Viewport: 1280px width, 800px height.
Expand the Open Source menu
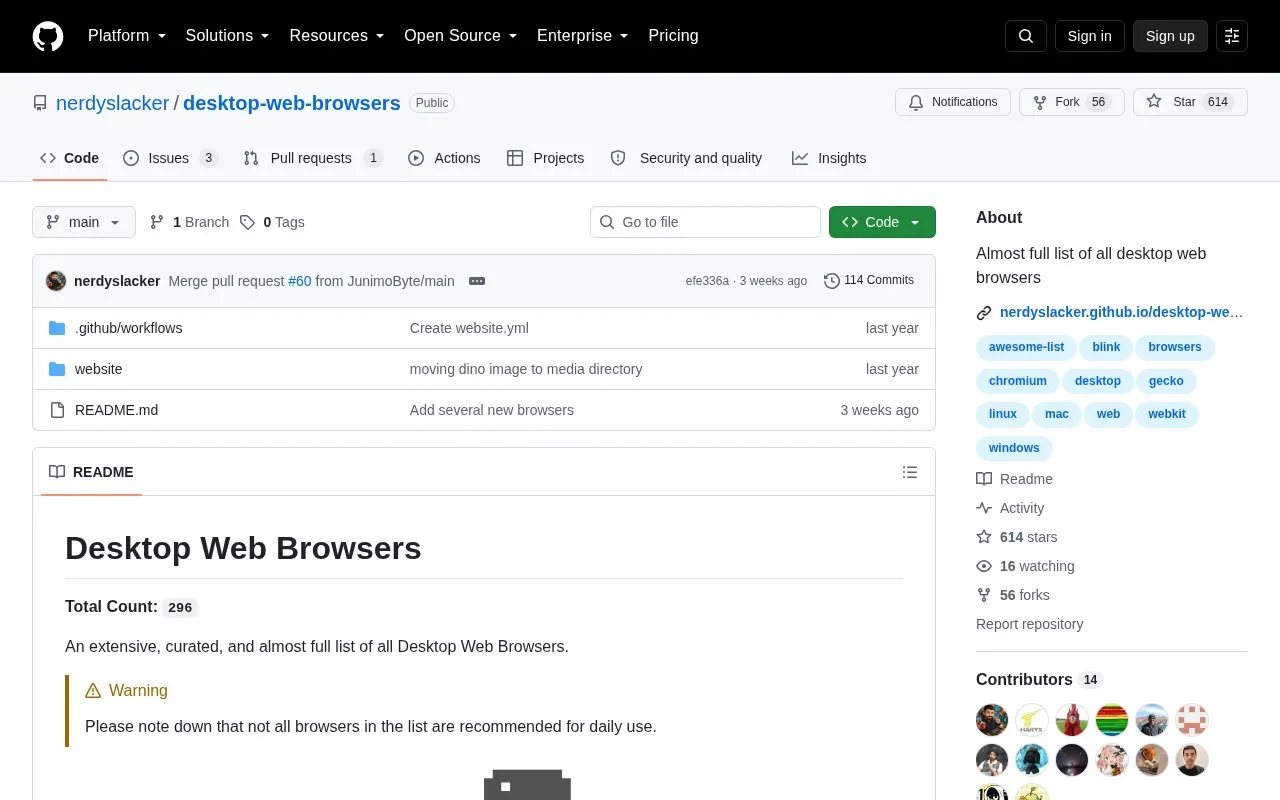pos(461,36)
